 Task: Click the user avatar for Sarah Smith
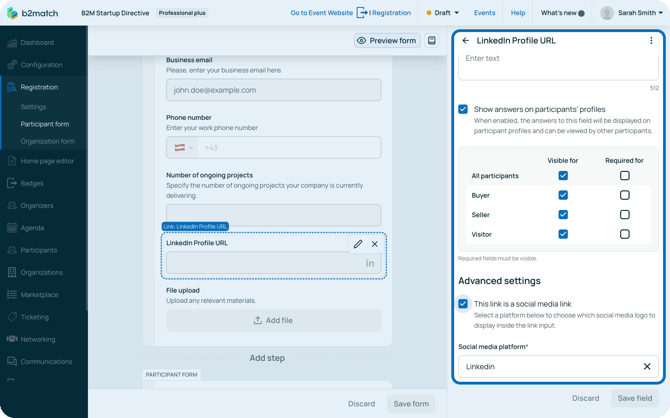607,13
